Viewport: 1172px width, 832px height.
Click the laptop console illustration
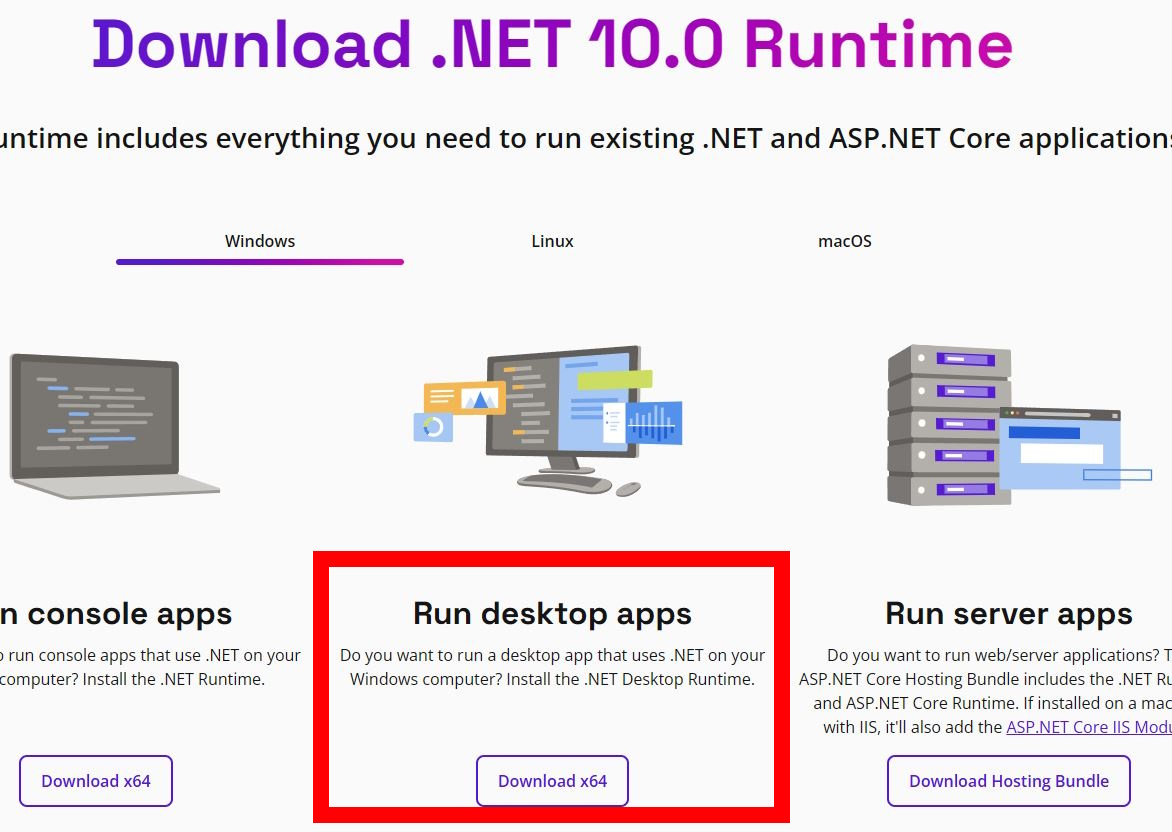click(x=112, y=426)
